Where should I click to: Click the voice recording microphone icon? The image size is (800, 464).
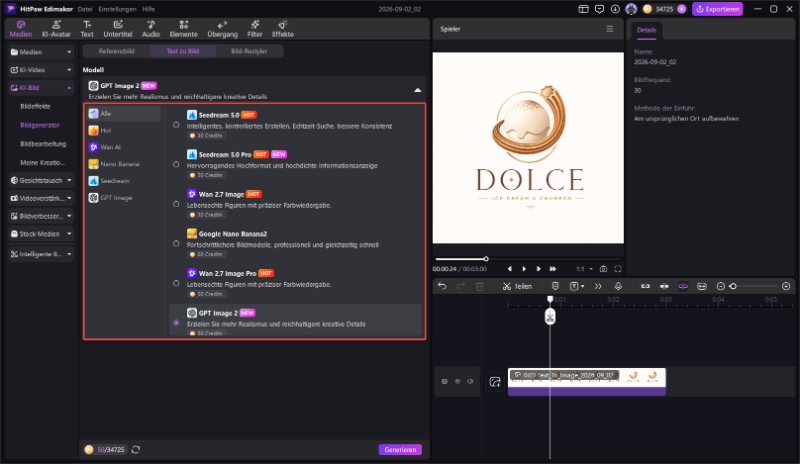(618, 286)
